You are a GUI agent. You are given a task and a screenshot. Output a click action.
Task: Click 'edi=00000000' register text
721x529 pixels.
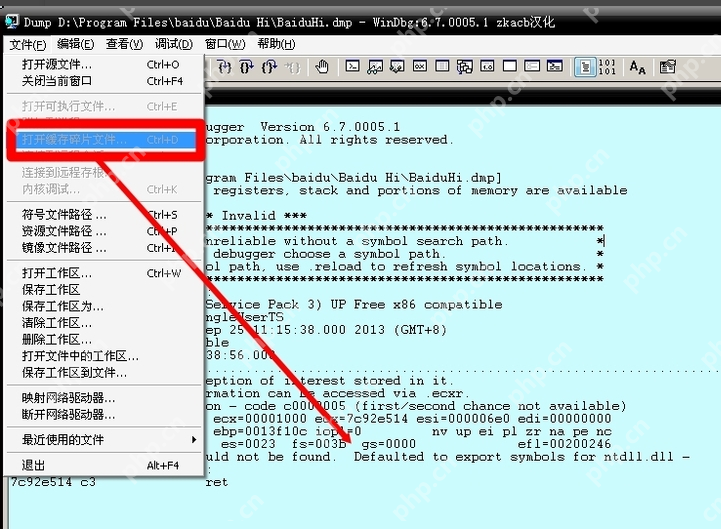(564, 419)
